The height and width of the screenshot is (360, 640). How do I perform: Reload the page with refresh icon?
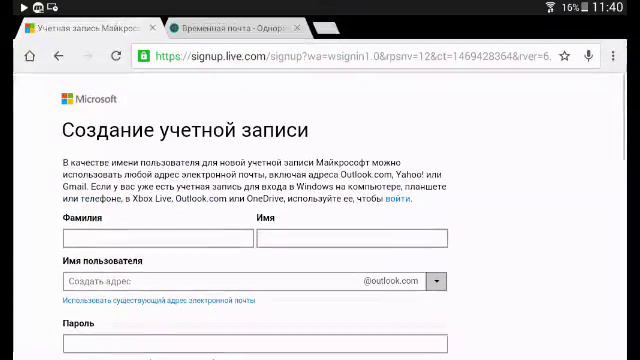[116, 56]
